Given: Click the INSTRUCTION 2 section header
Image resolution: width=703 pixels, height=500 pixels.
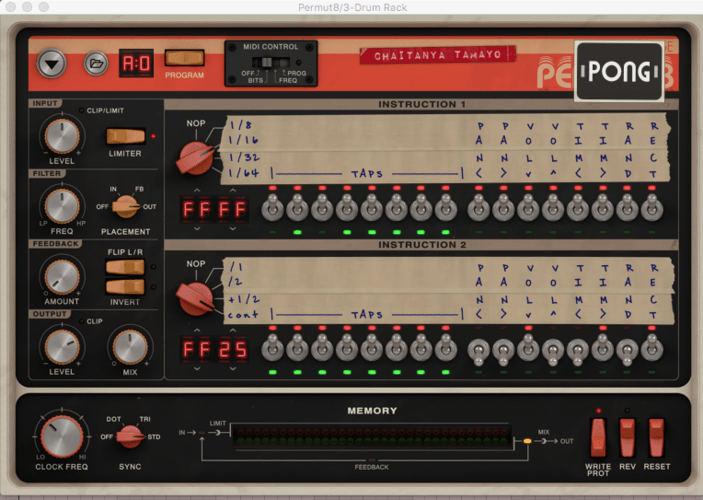Looking at the screenshot, I should (421, 245).
